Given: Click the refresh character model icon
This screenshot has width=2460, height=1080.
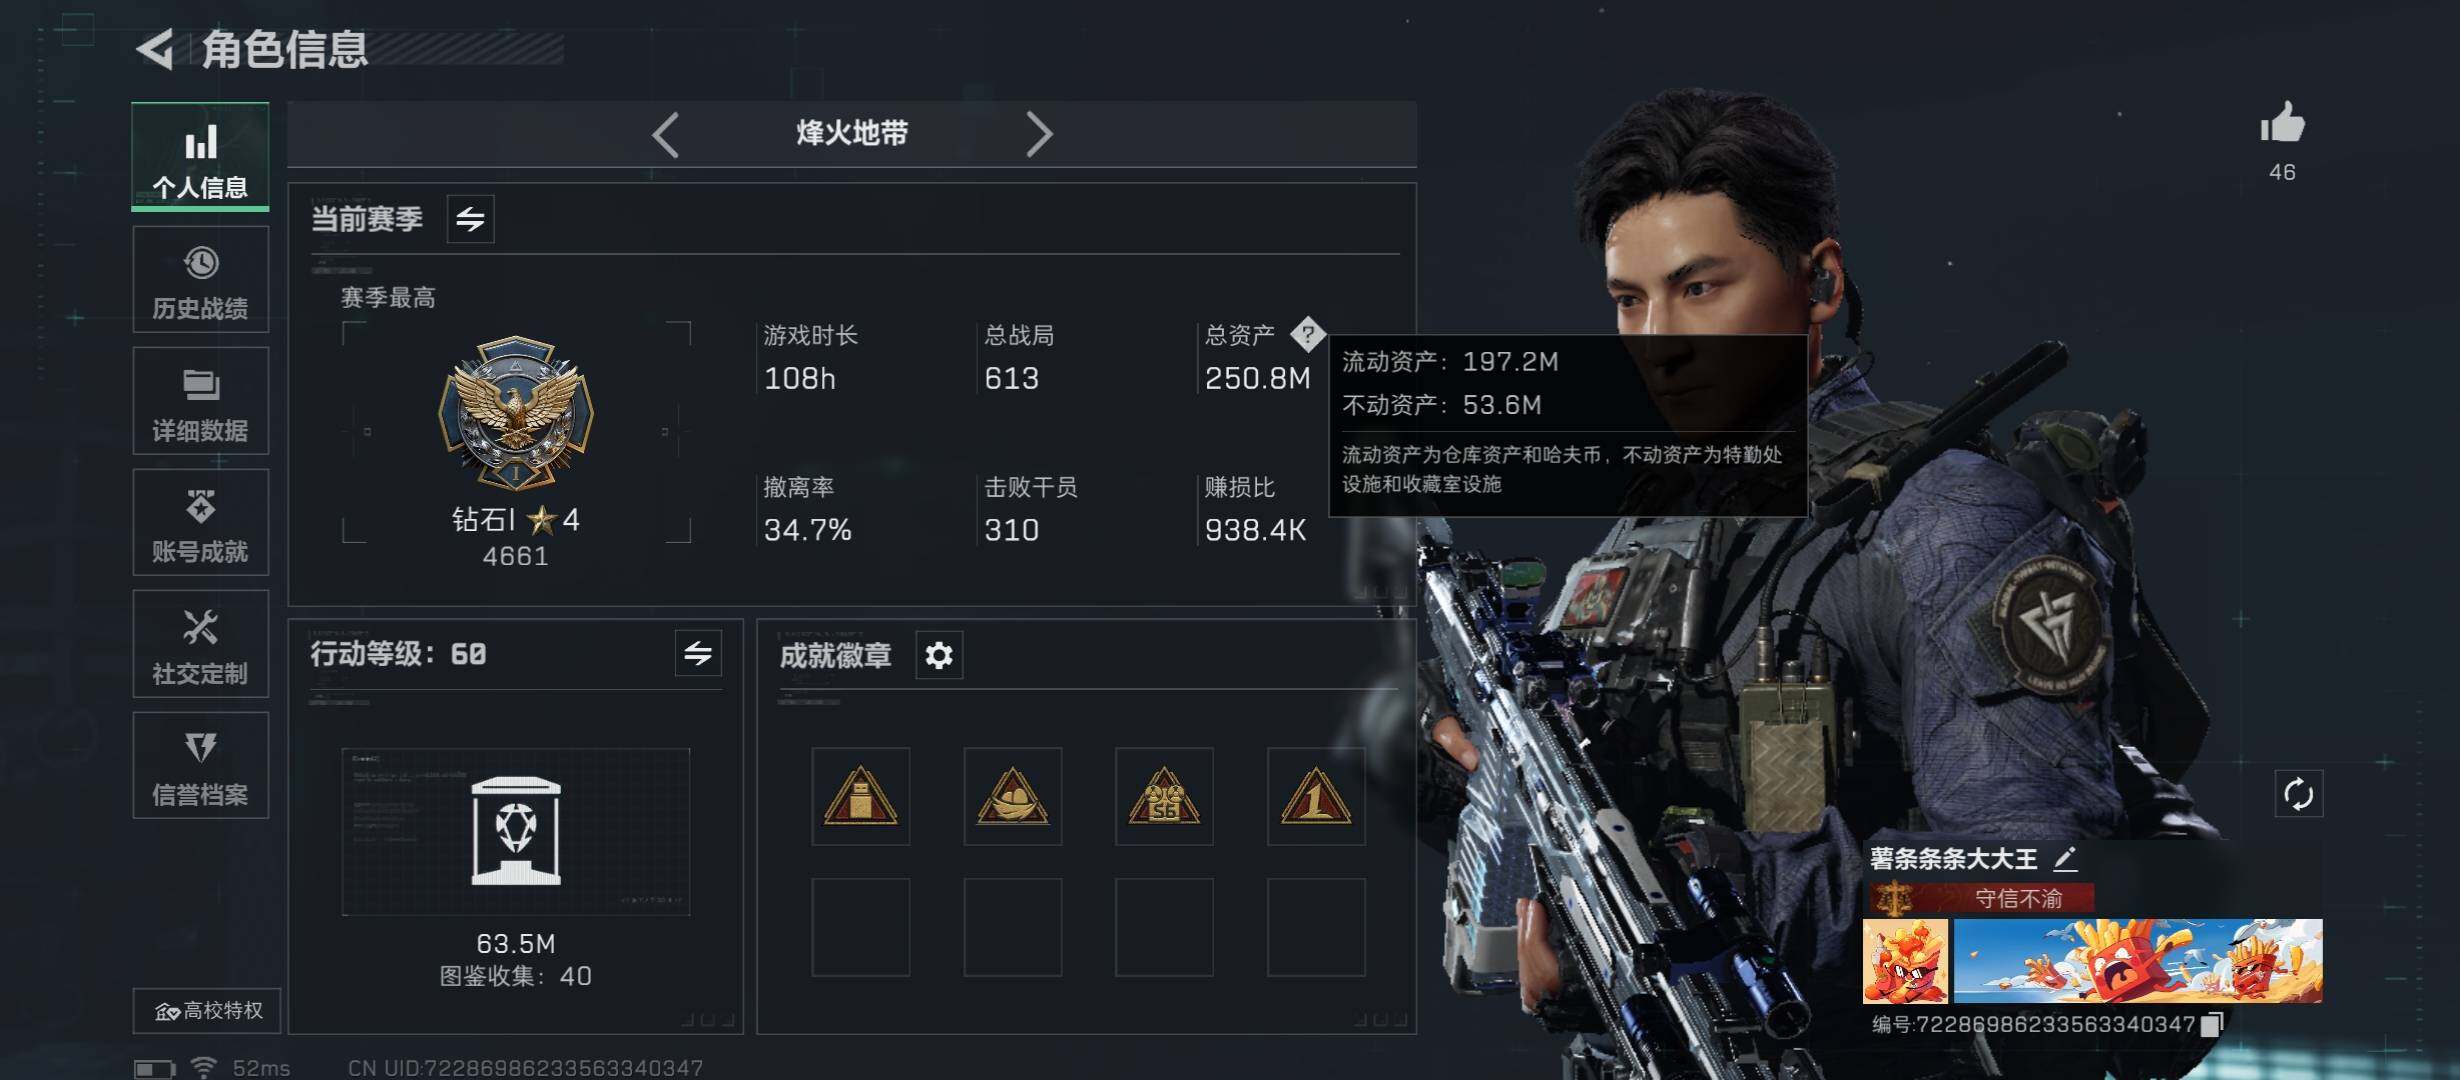Looking at the screenshot, I should (x=2298, y=795).
